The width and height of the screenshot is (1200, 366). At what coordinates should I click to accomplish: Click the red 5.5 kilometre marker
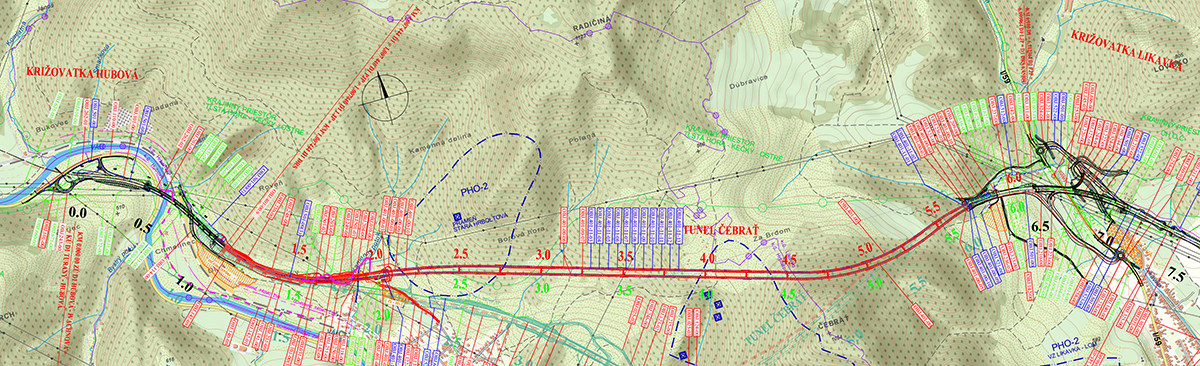pos(935,208)
